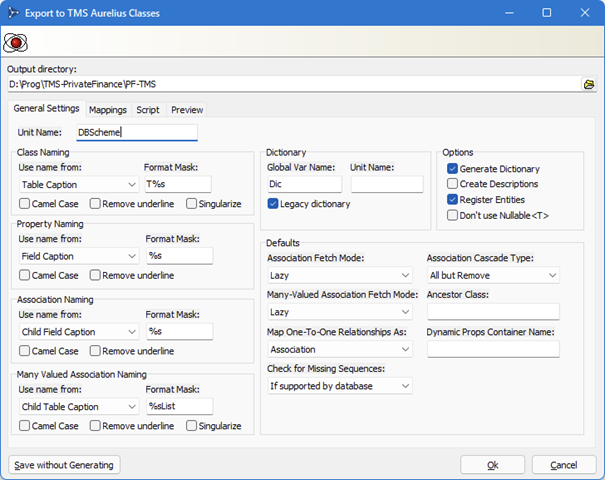The height and width of the screenshot is (480, 605).
Task: Minimize the Export dialog window
Action: pyautogui.click(x=509, y=13)
